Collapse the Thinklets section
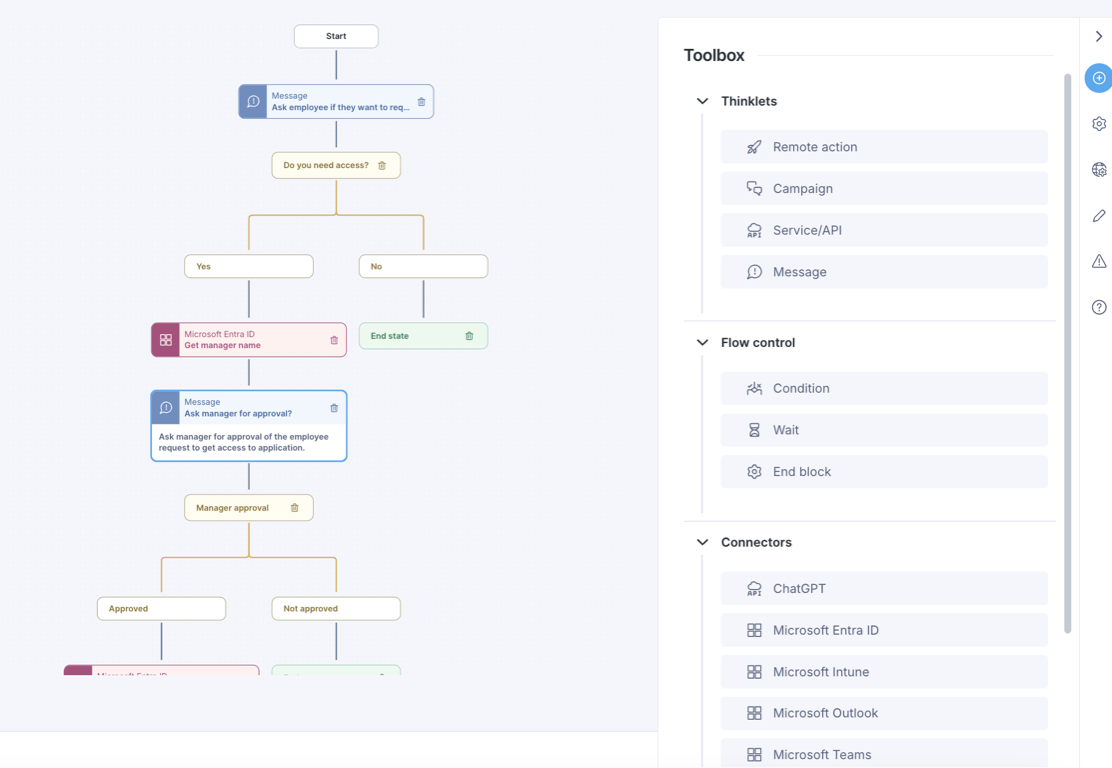 tap(702, 101)
